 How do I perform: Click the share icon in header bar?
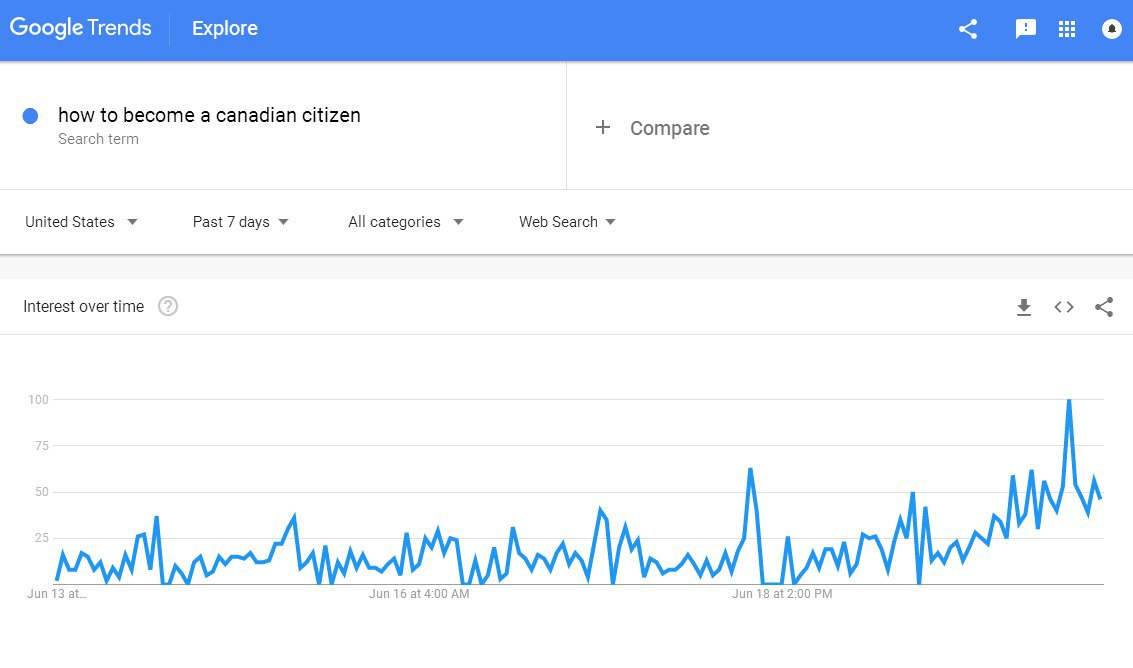968,29
